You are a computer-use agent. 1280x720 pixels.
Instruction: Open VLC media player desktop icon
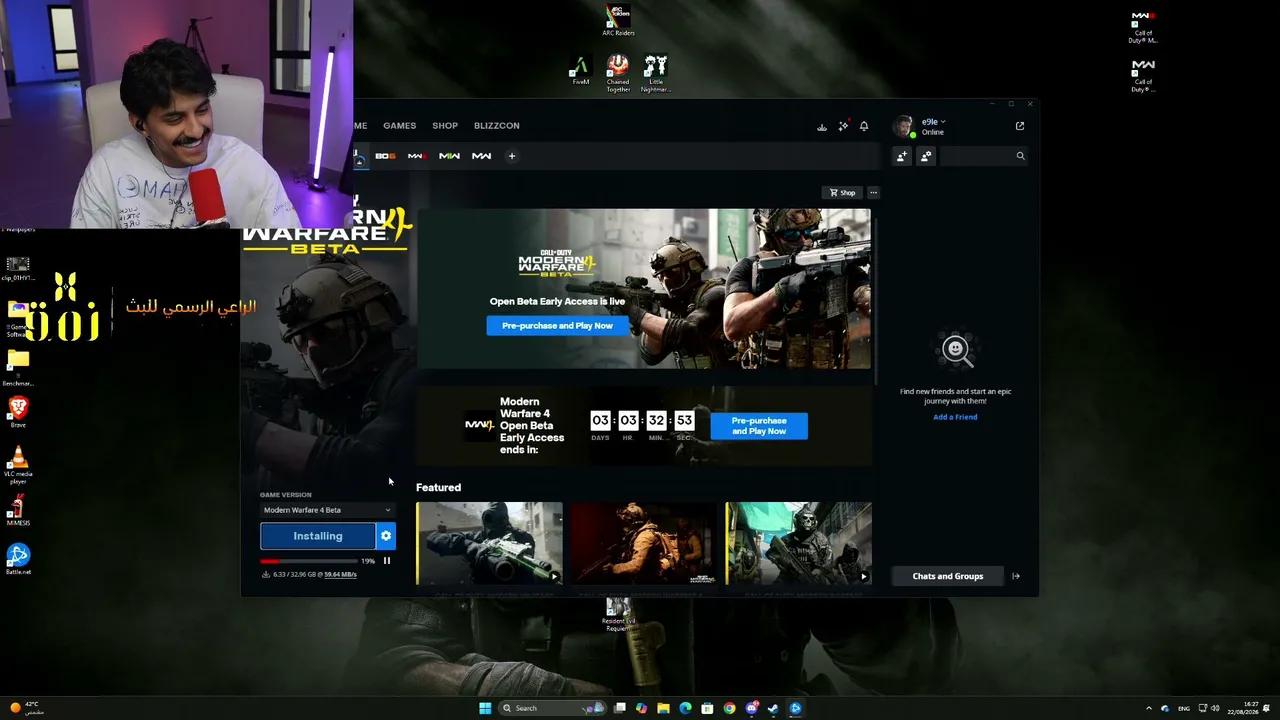click(x=18, y=466)
